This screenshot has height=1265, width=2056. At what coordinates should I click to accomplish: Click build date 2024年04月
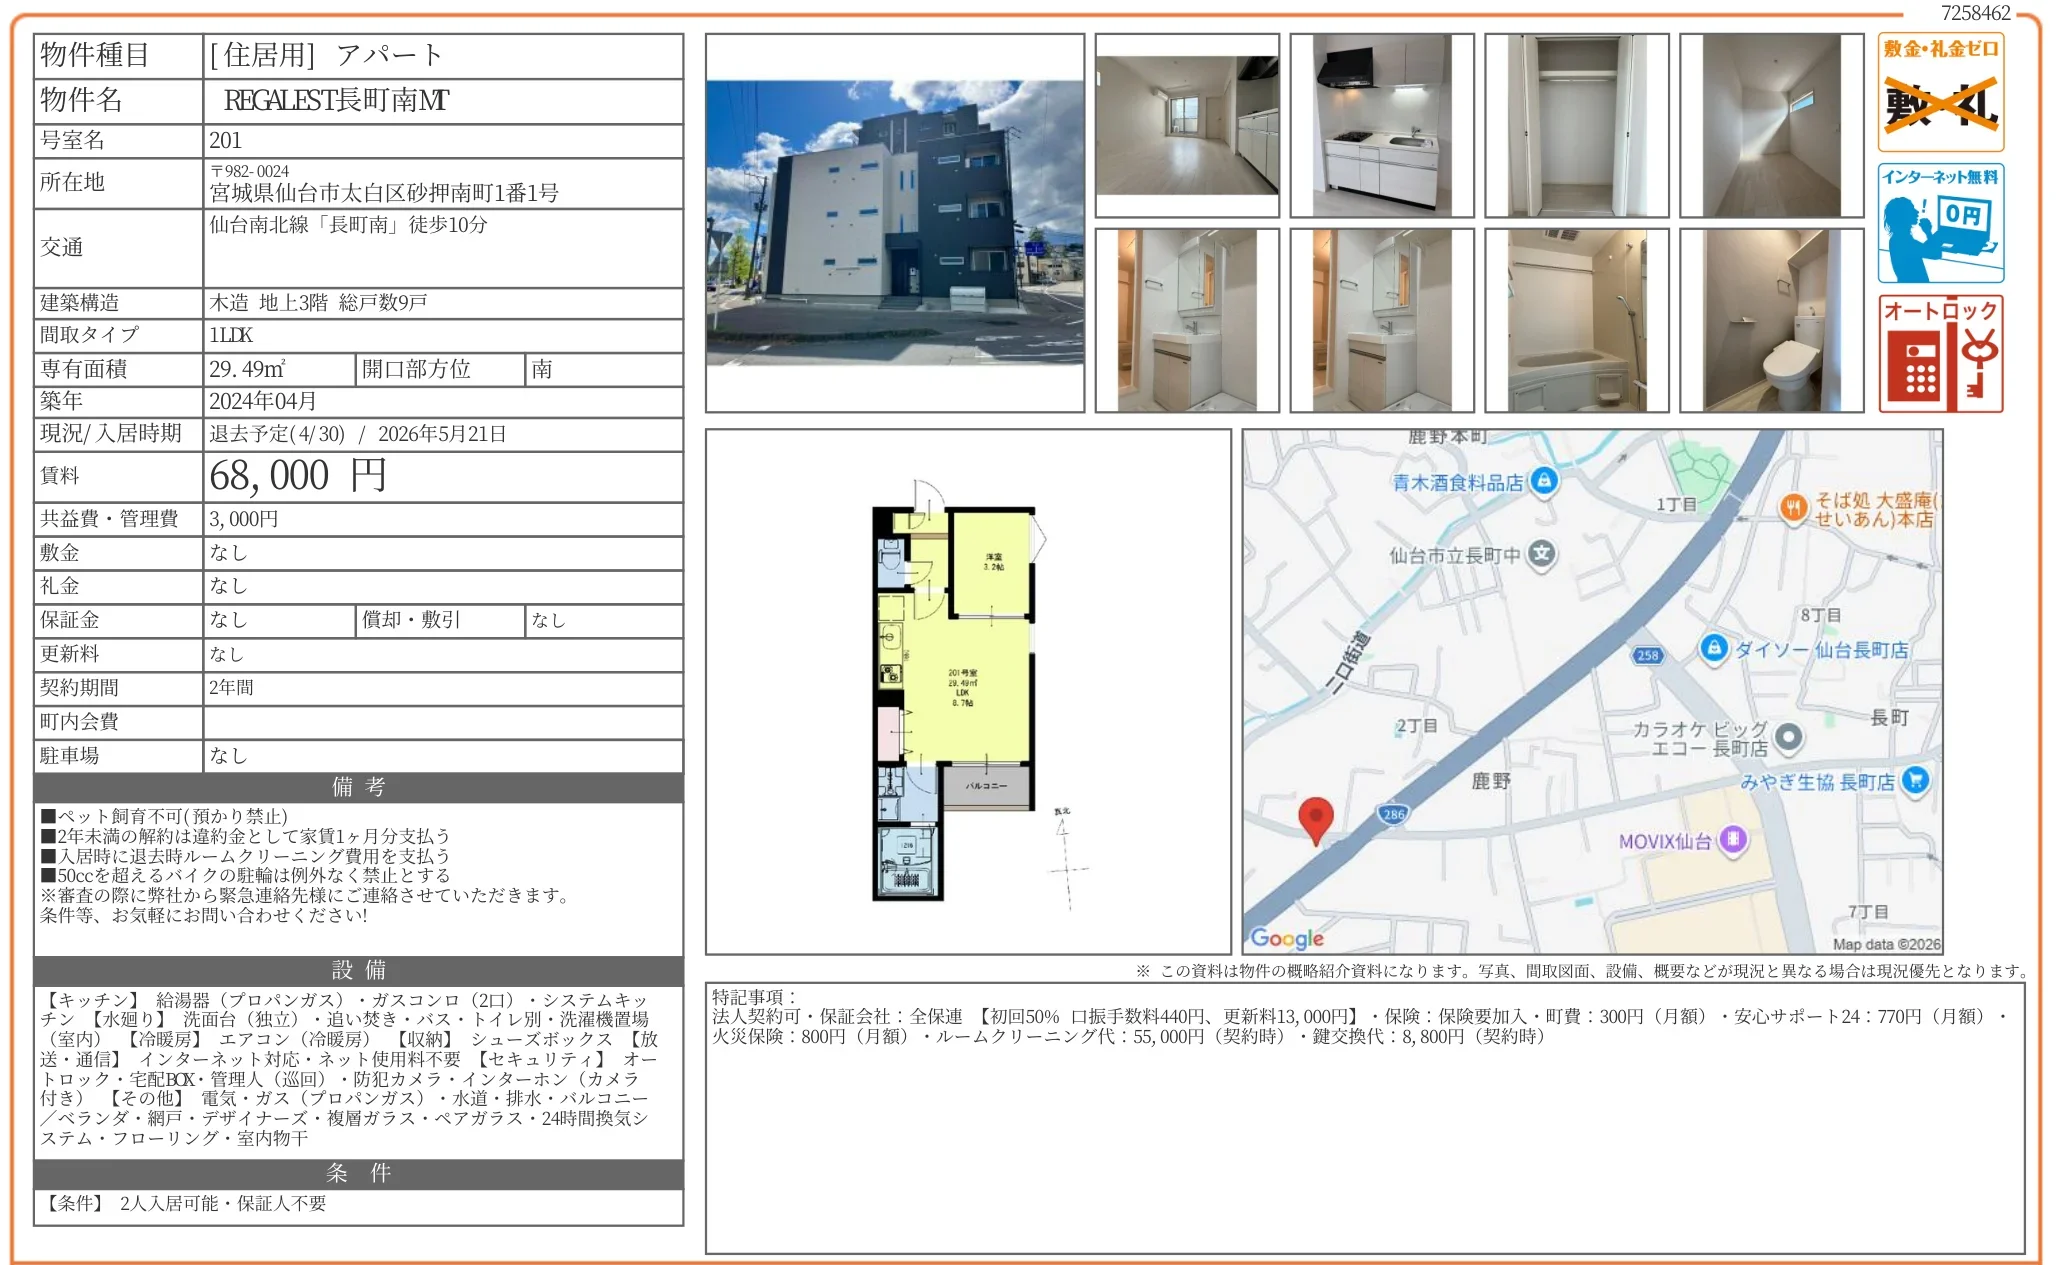point(263,401)
